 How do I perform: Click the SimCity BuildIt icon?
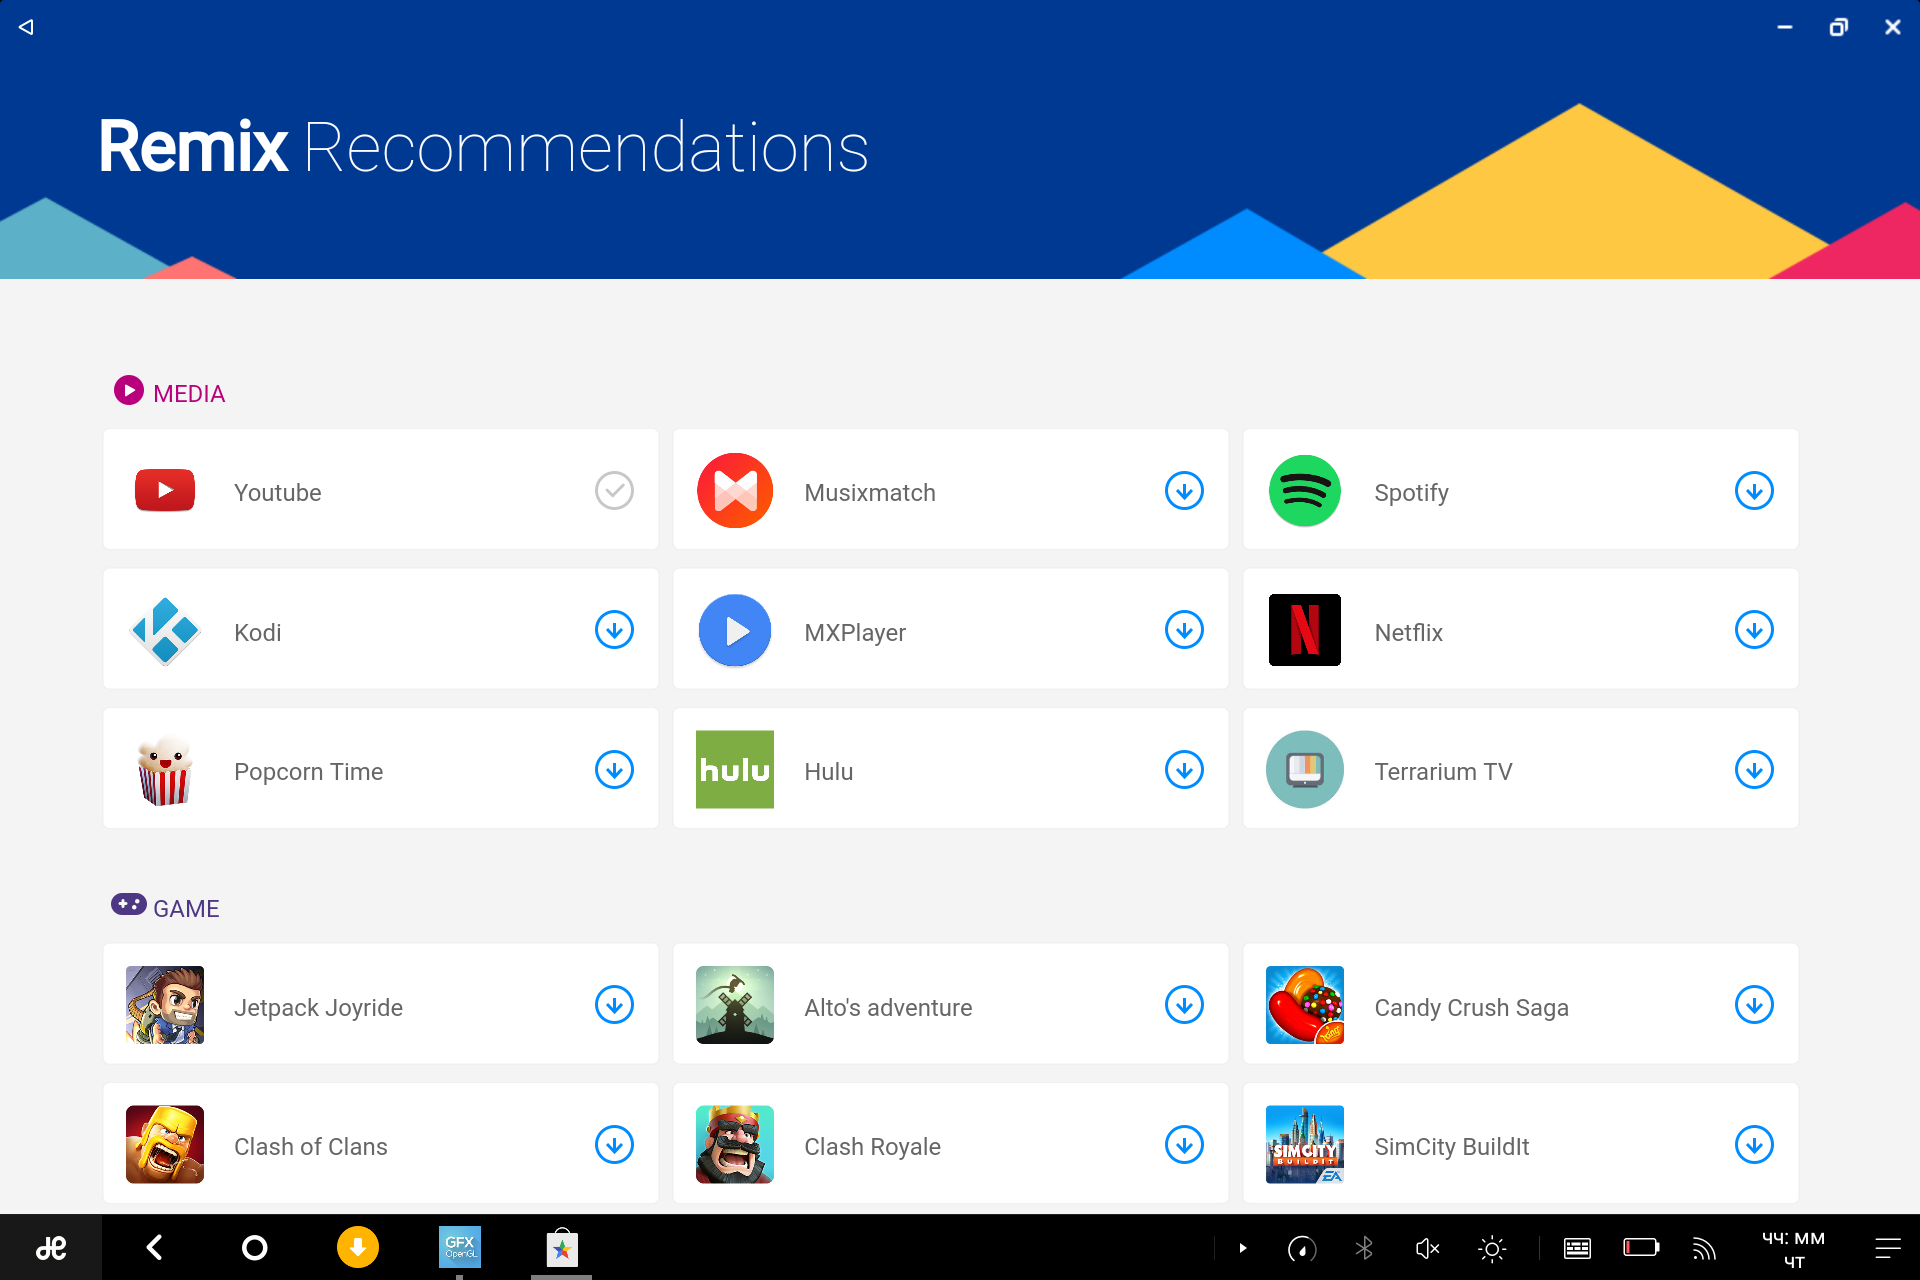[1305, 1145]
